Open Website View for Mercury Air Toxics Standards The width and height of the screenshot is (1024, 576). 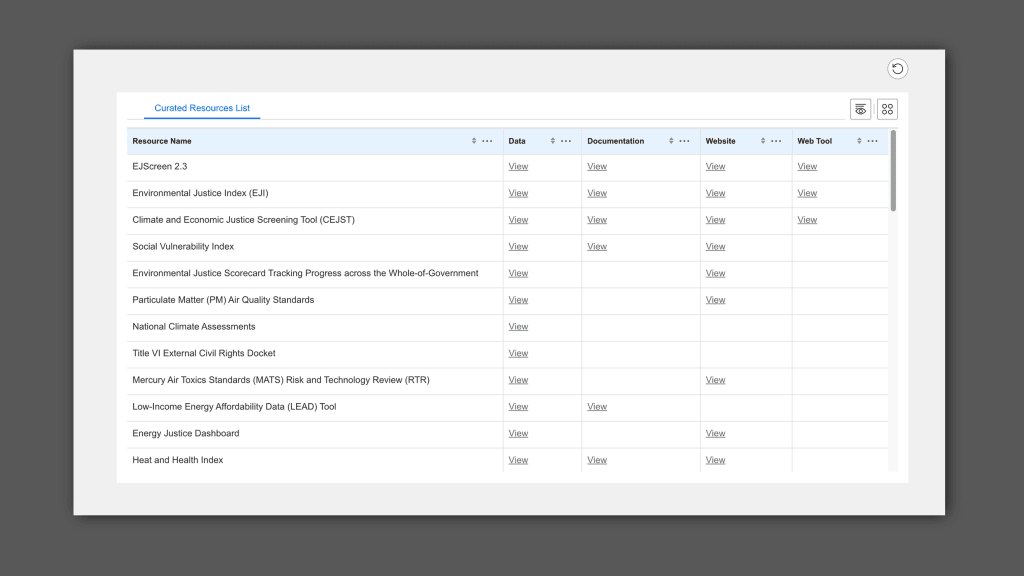click(x=715, y=380)
